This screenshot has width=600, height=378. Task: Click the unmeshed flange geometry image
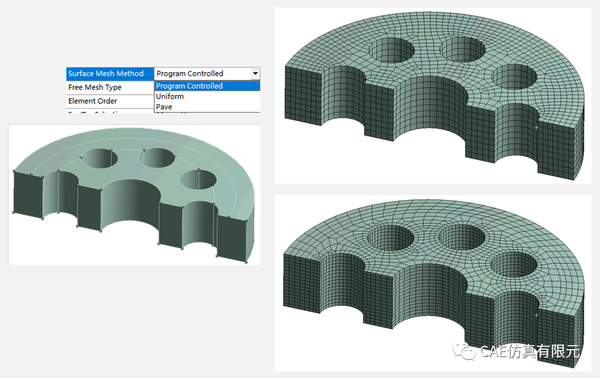click(134, 195)
